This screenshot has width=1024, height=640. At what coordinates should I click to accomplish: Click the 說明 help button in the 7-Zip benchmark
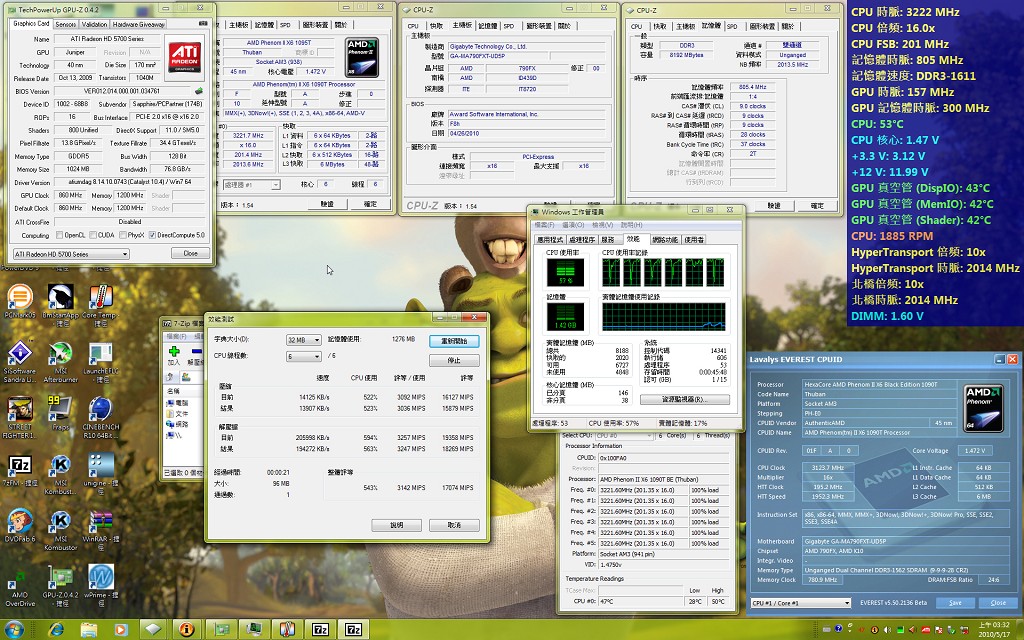point(396,525)
